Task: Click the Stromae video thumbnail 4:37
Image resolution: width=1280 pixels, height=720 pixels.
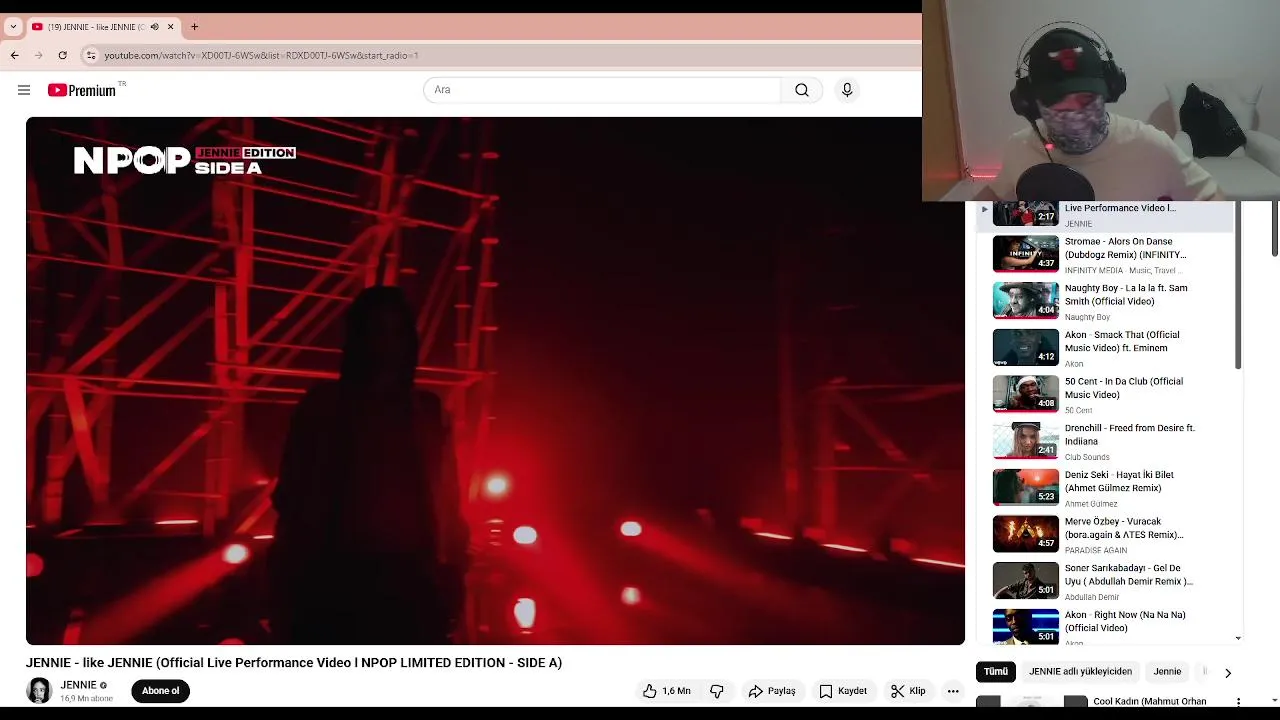Action: (1025, 254)
